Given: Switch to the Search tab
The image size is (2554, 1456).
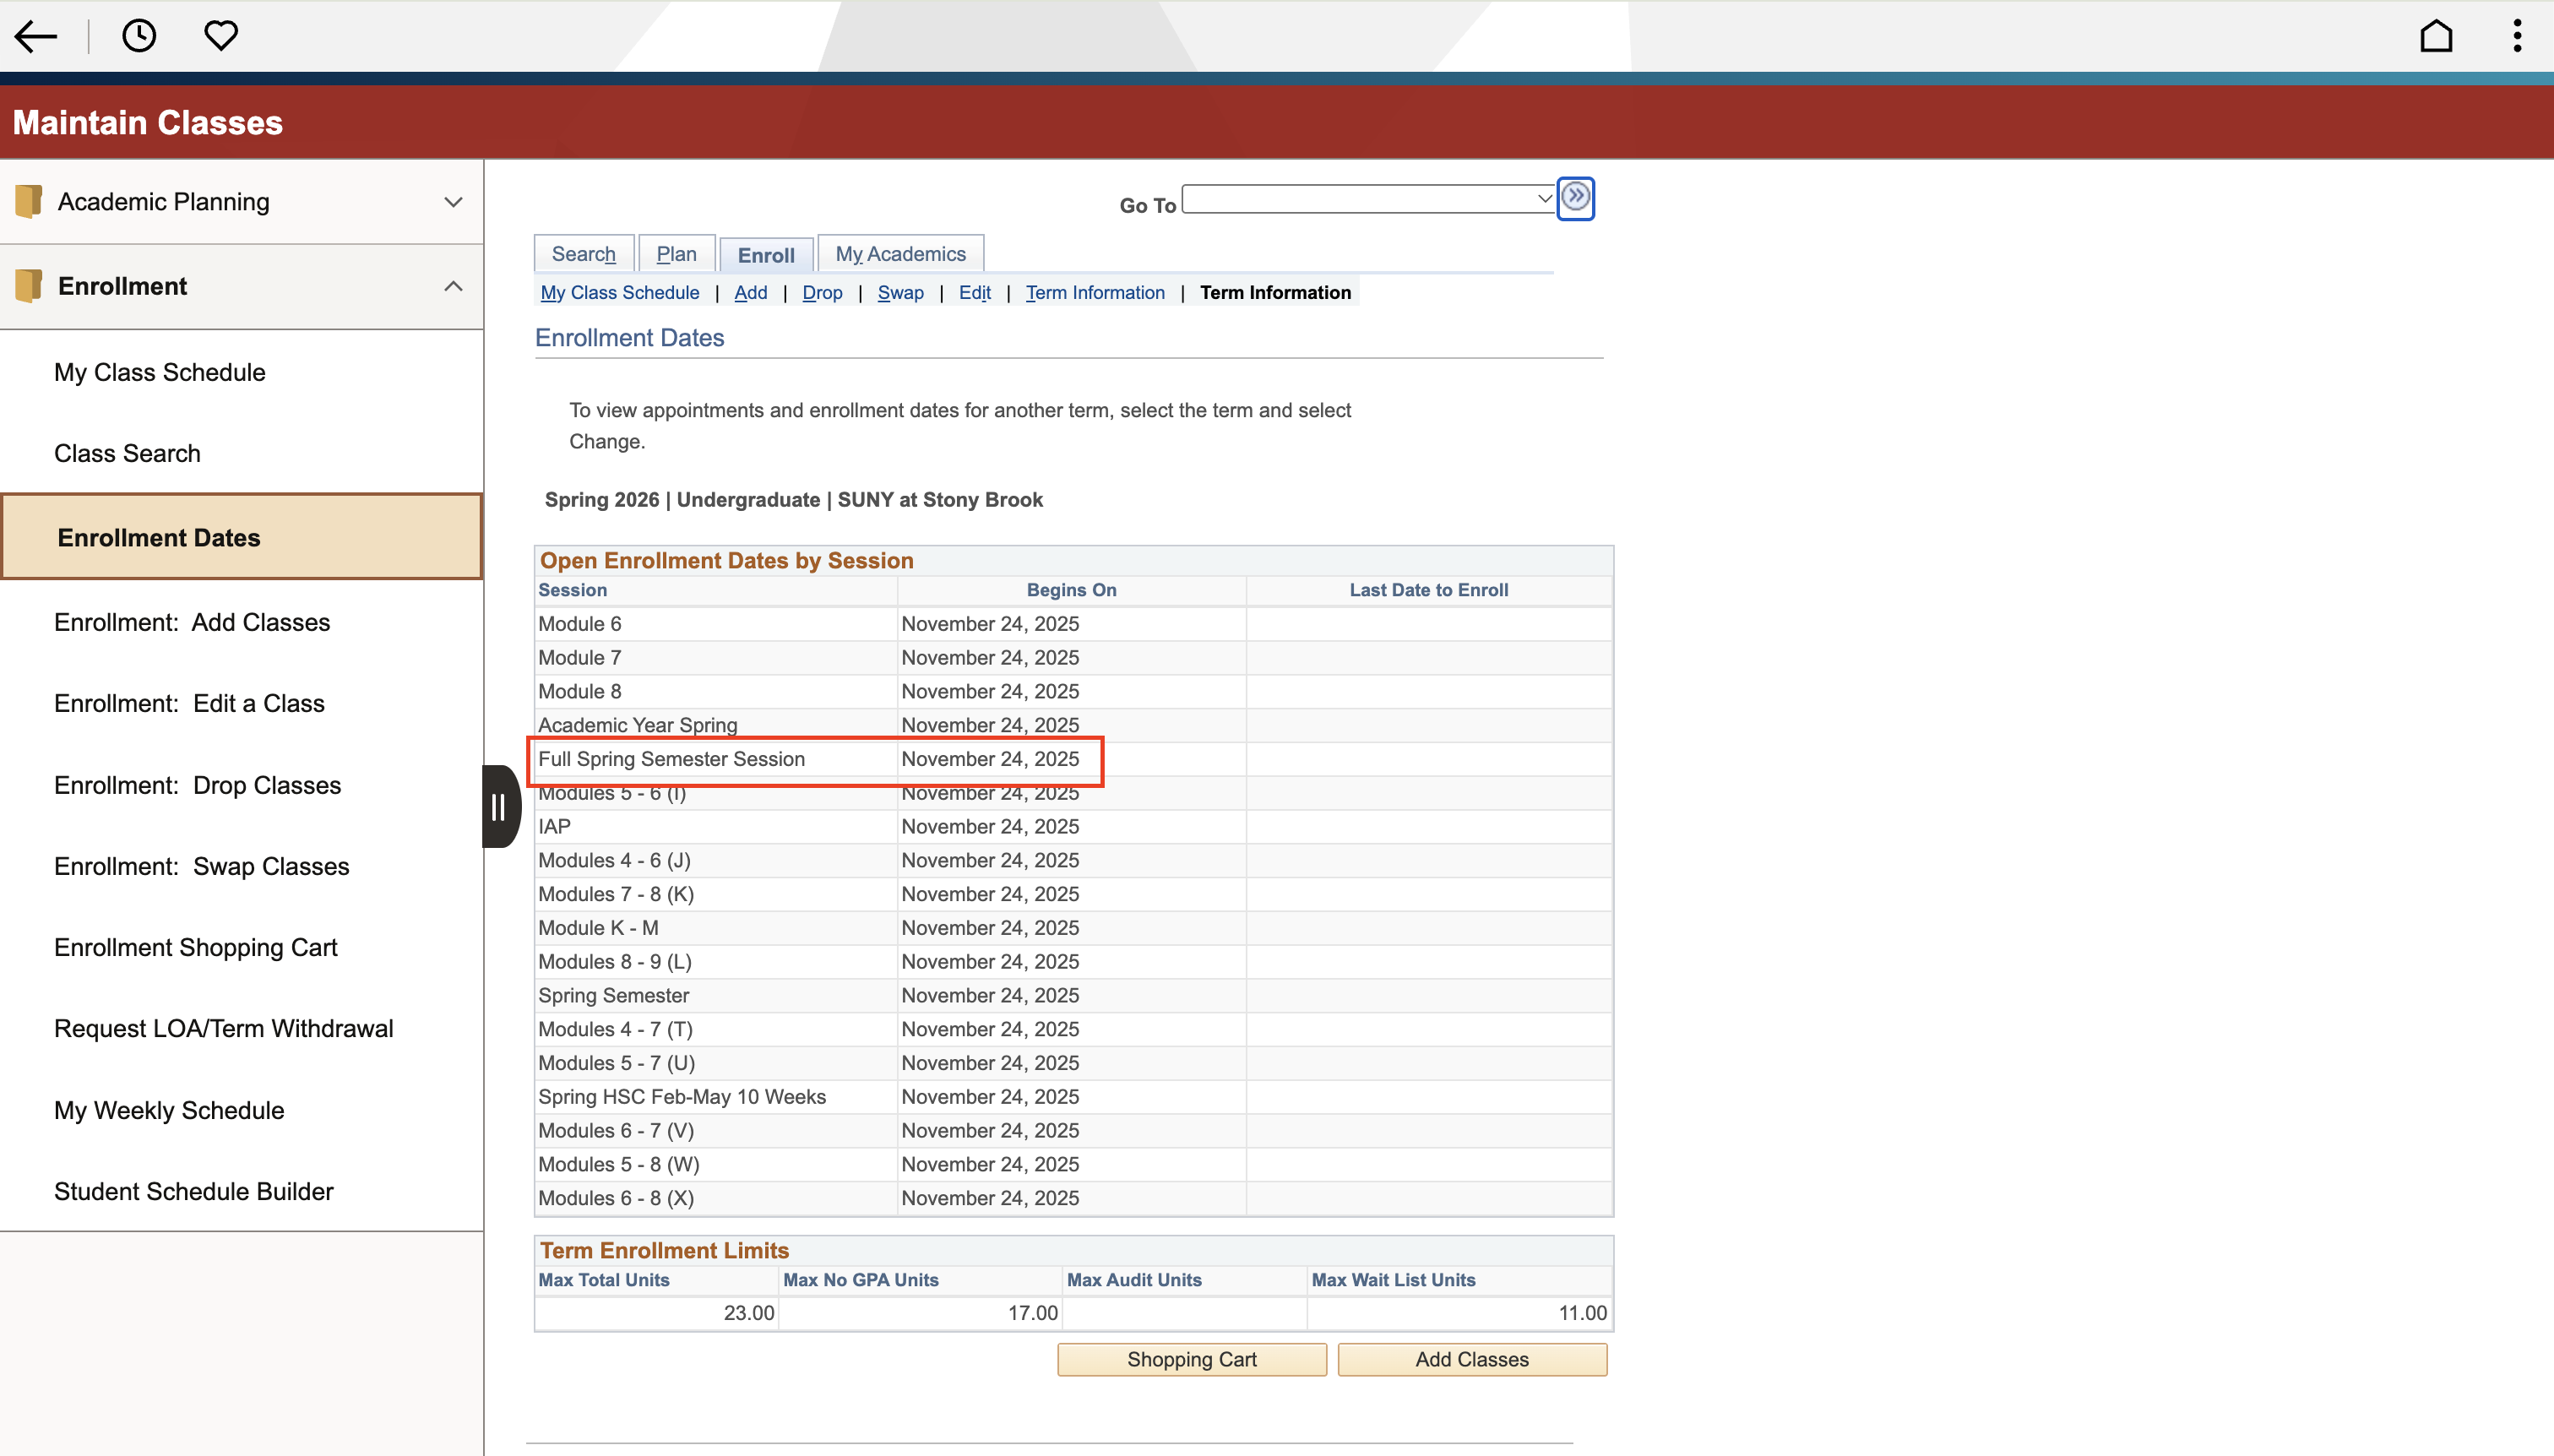Looking at the screenshot, I should point(584,254).
